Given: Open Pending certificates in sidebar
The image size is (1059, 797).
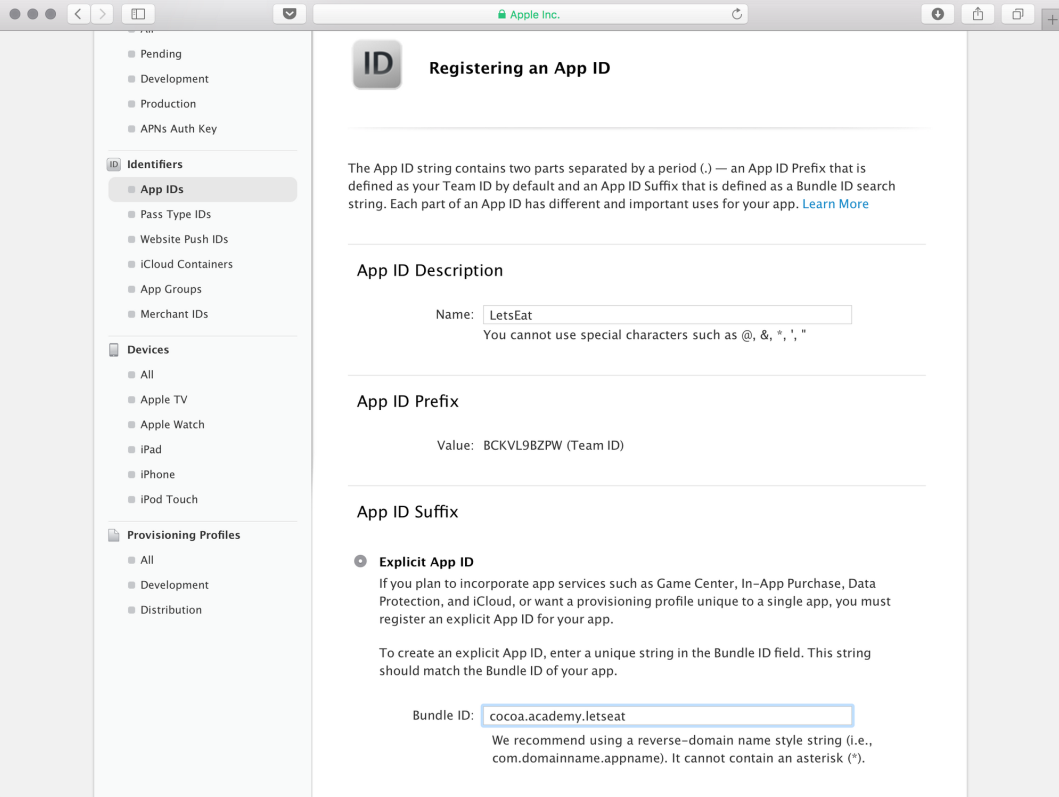Looking at the screenshot, I should coord(161,54).
